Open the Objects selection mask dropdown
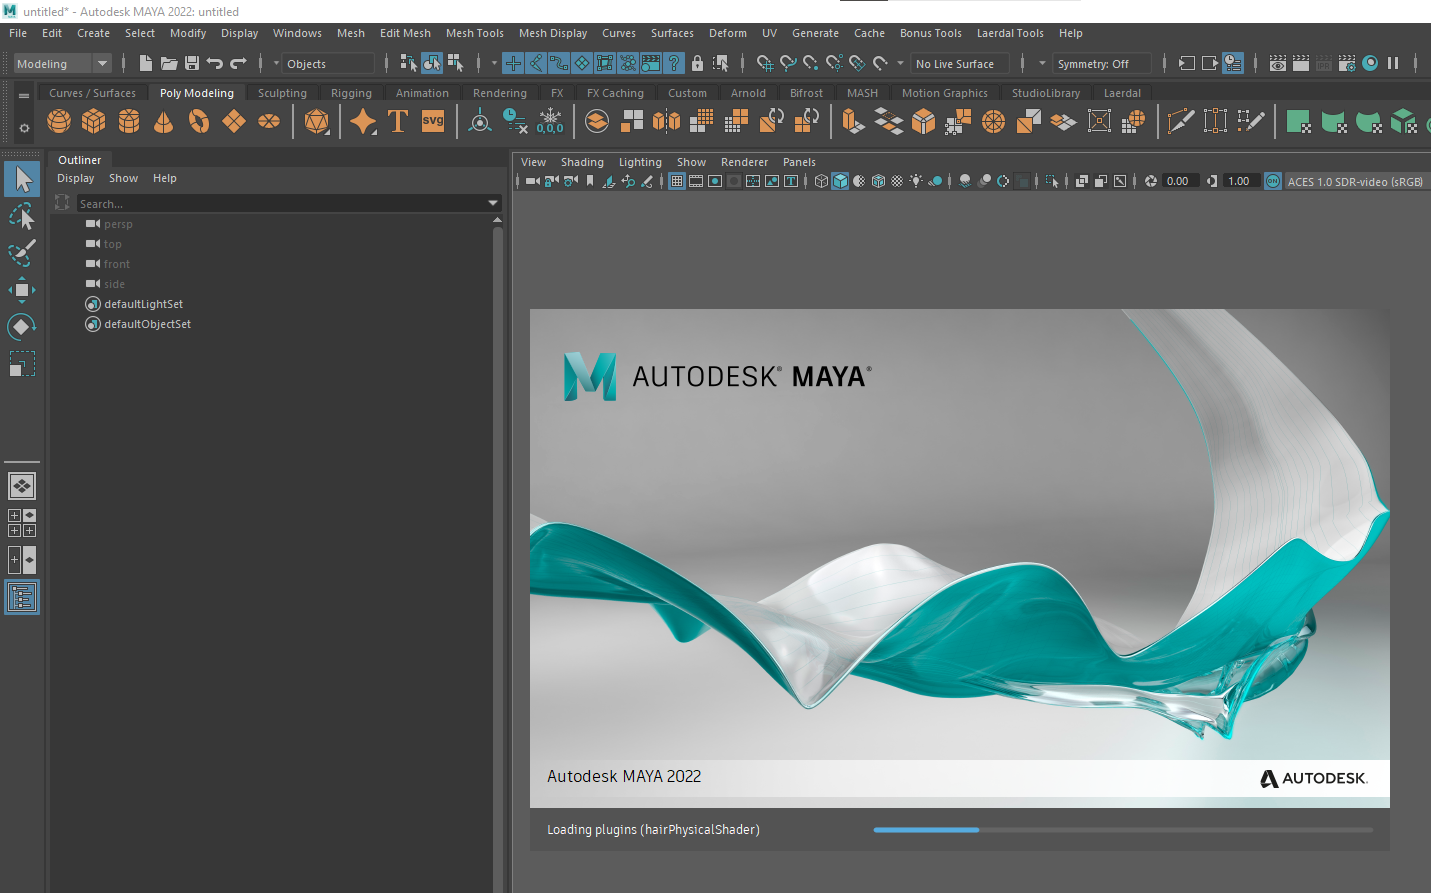 point(328,63)
